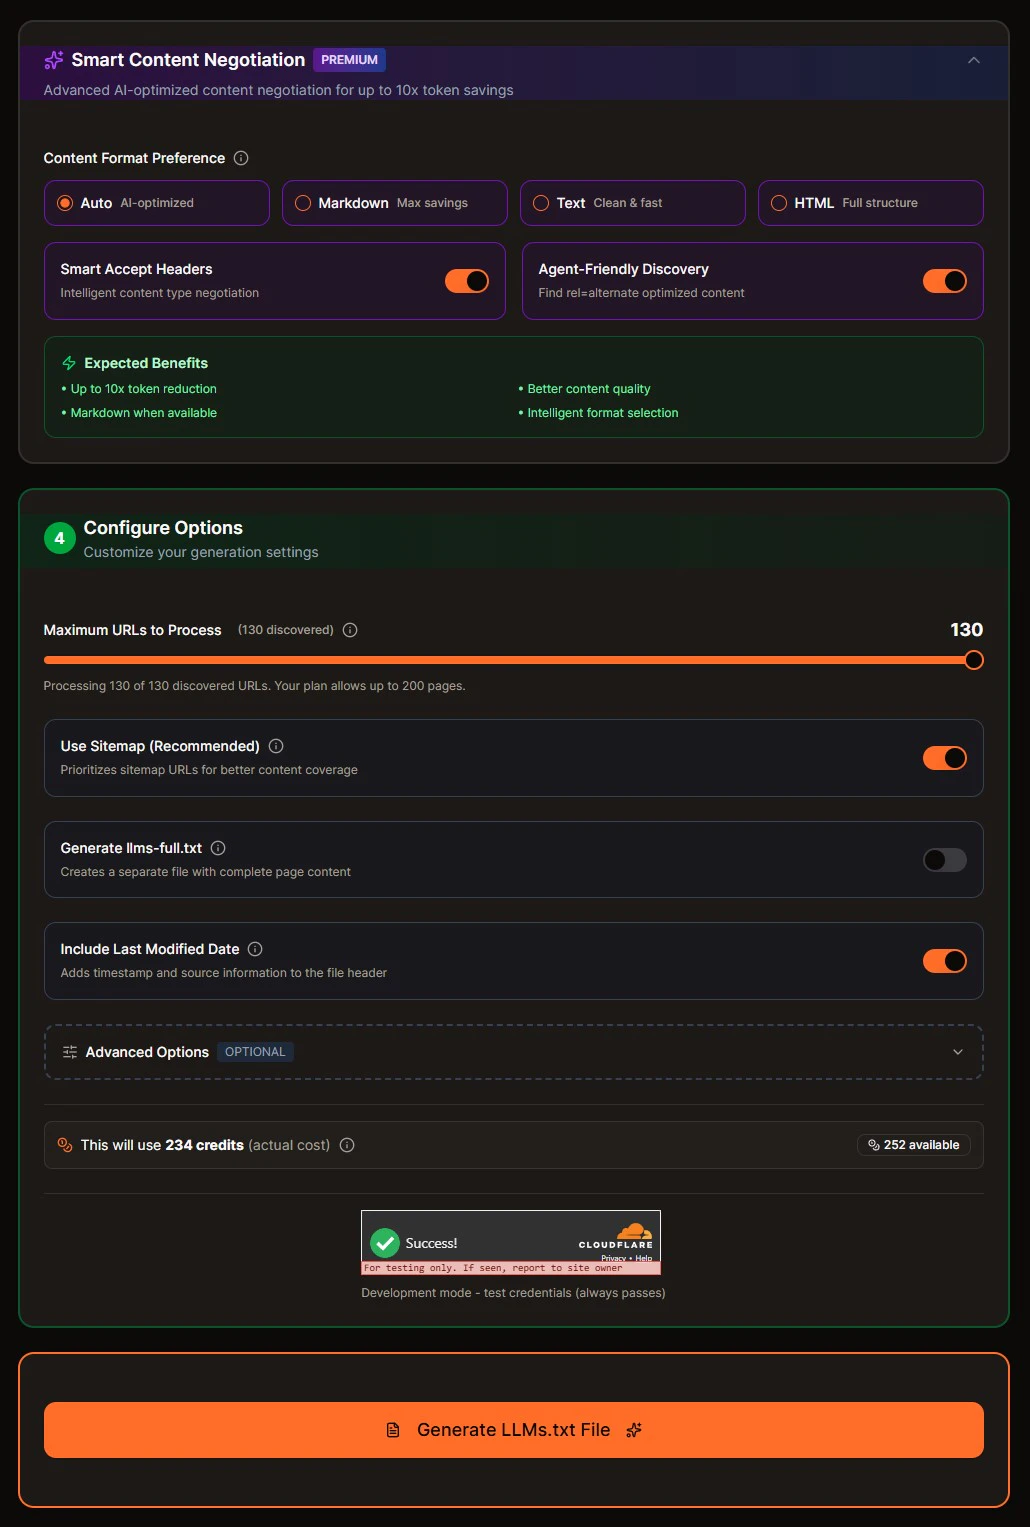Click info icon beside Content Format Preference
1030x1527 pixels.
241,158
